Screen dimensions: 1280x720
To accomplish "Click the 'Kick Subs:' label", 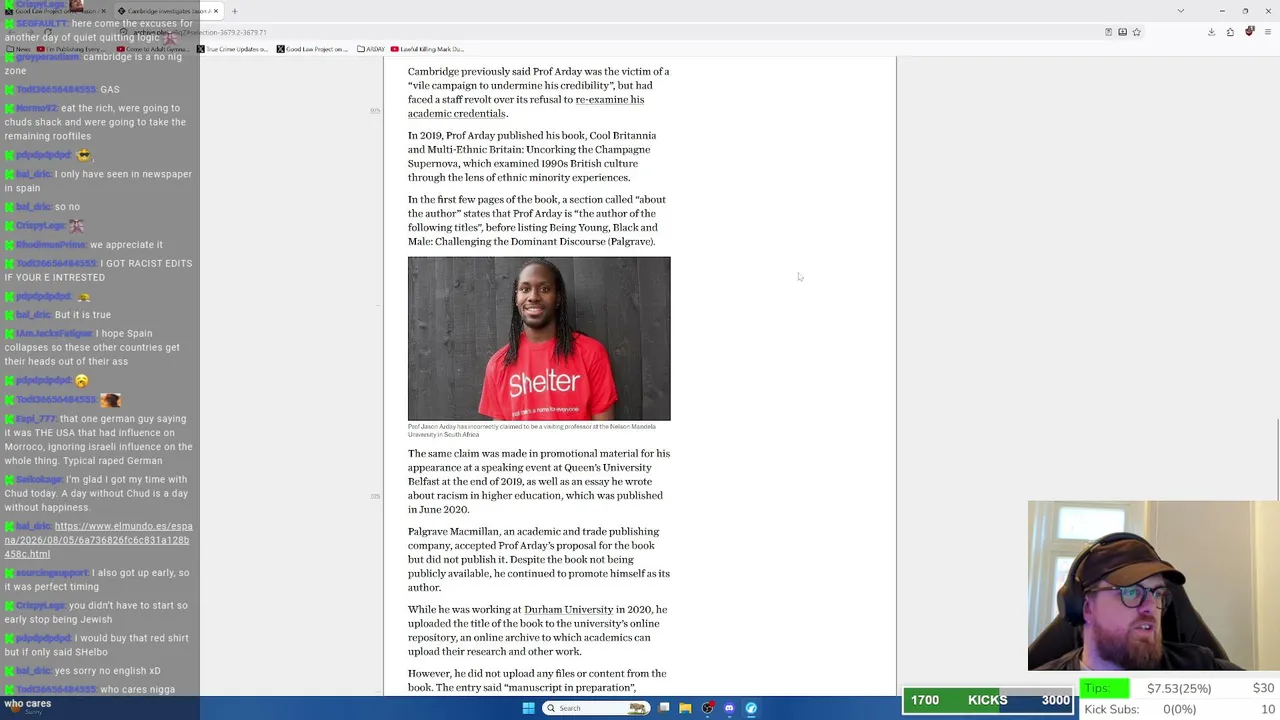I will (x=1112, y=709).
